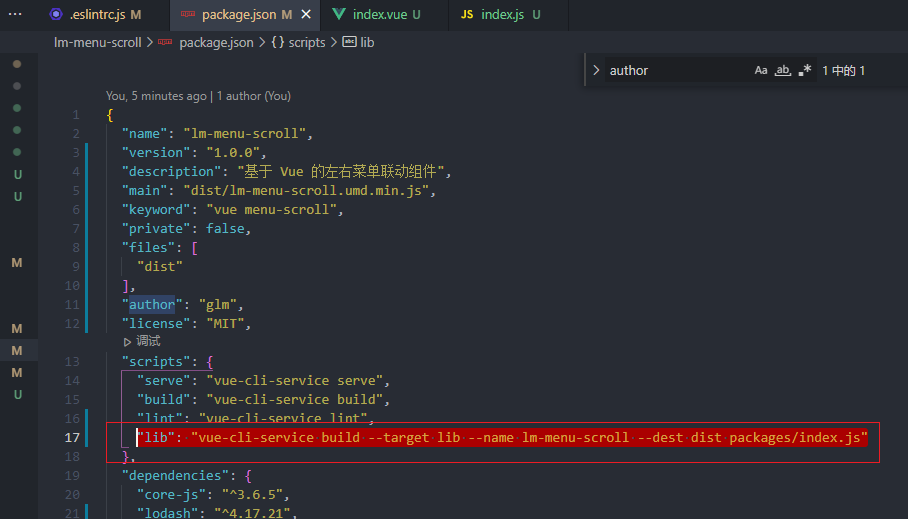This screenshot has width=908, height=519.
Task: Click the curly braces scripts breadcrumb icon
Action: coord(277,42)
